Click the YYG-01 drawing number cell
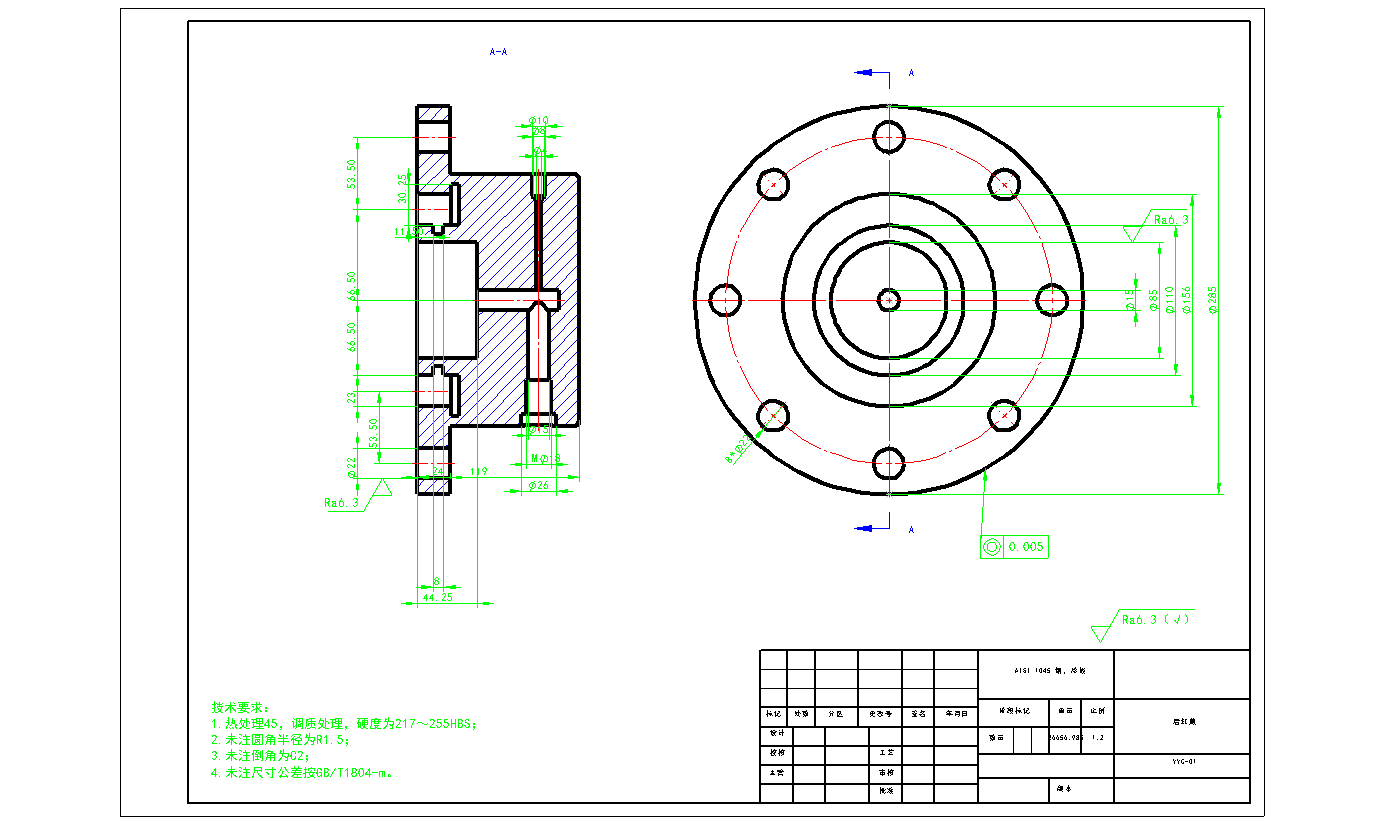 coord(1183,762)
